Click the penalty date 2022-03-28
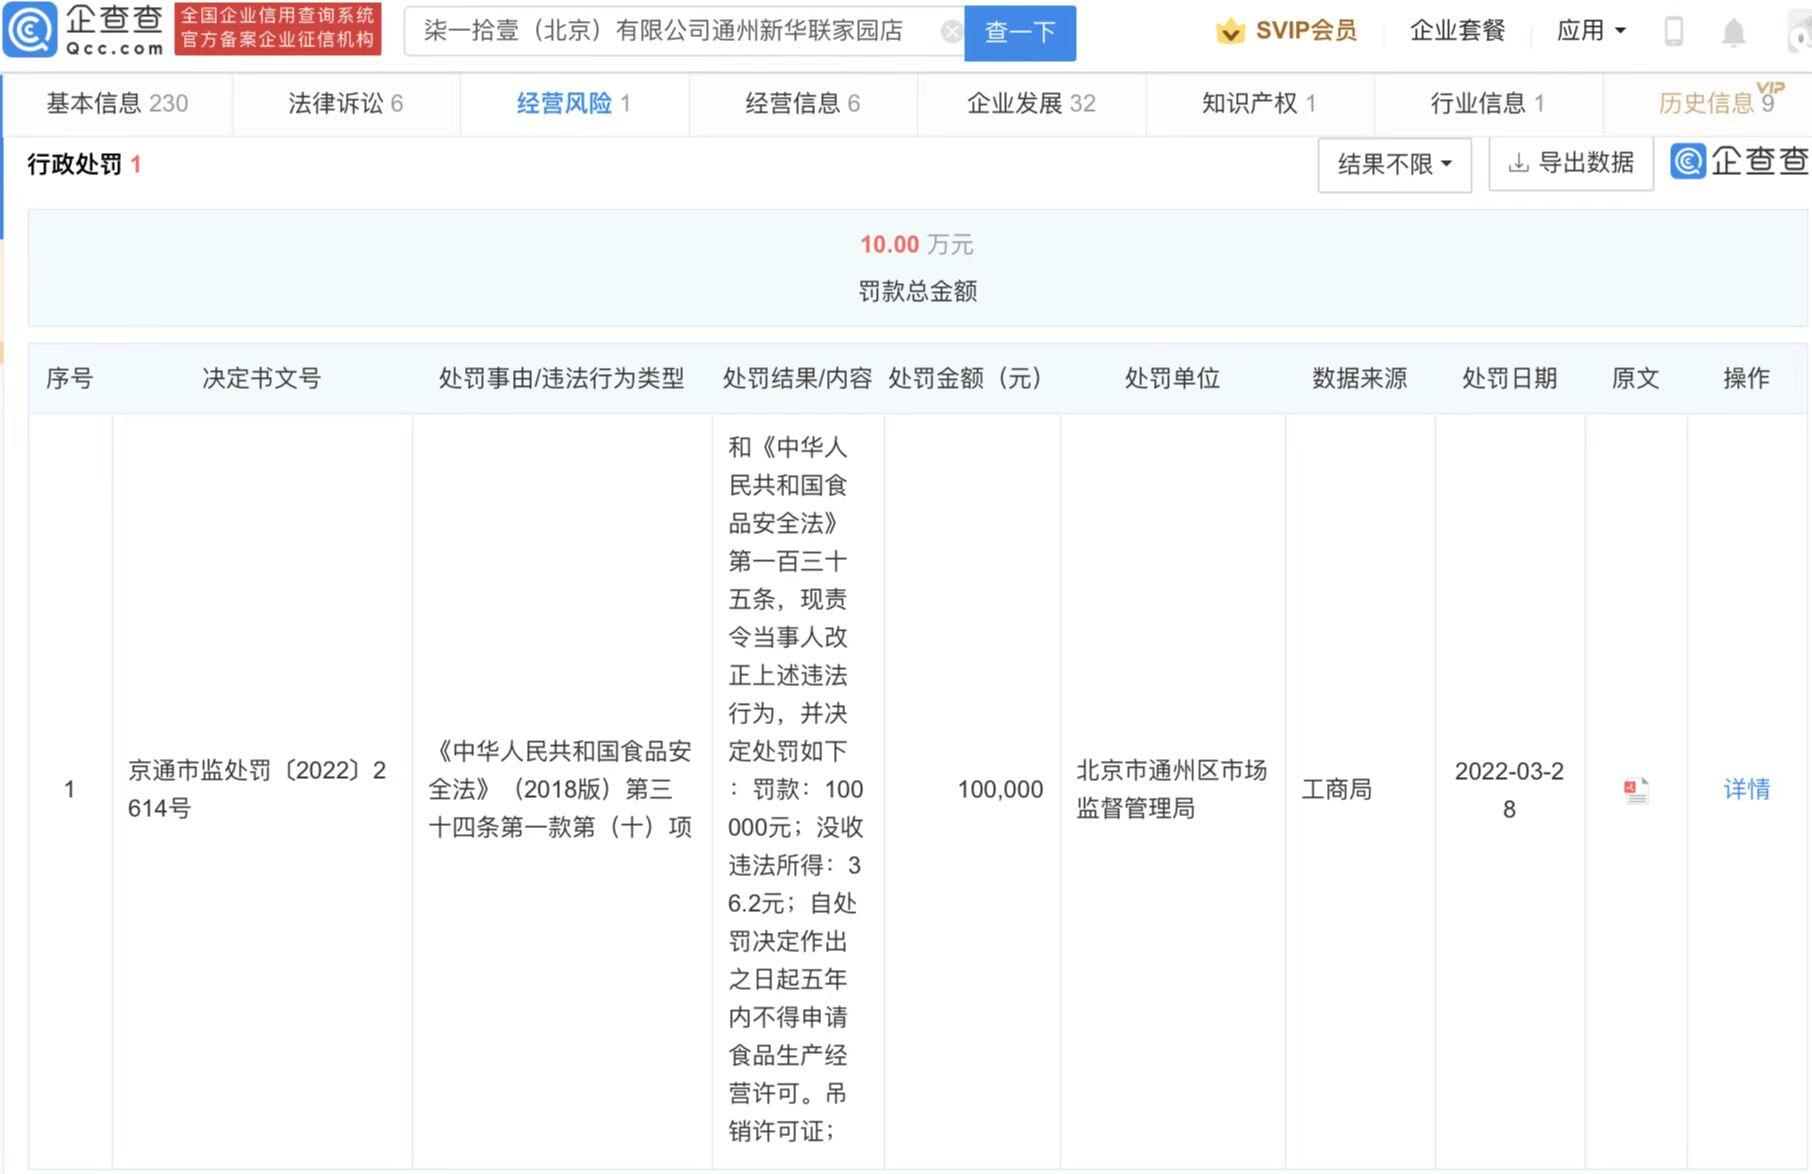This screenshot has height=1174, width=1812. (1509, 790)
